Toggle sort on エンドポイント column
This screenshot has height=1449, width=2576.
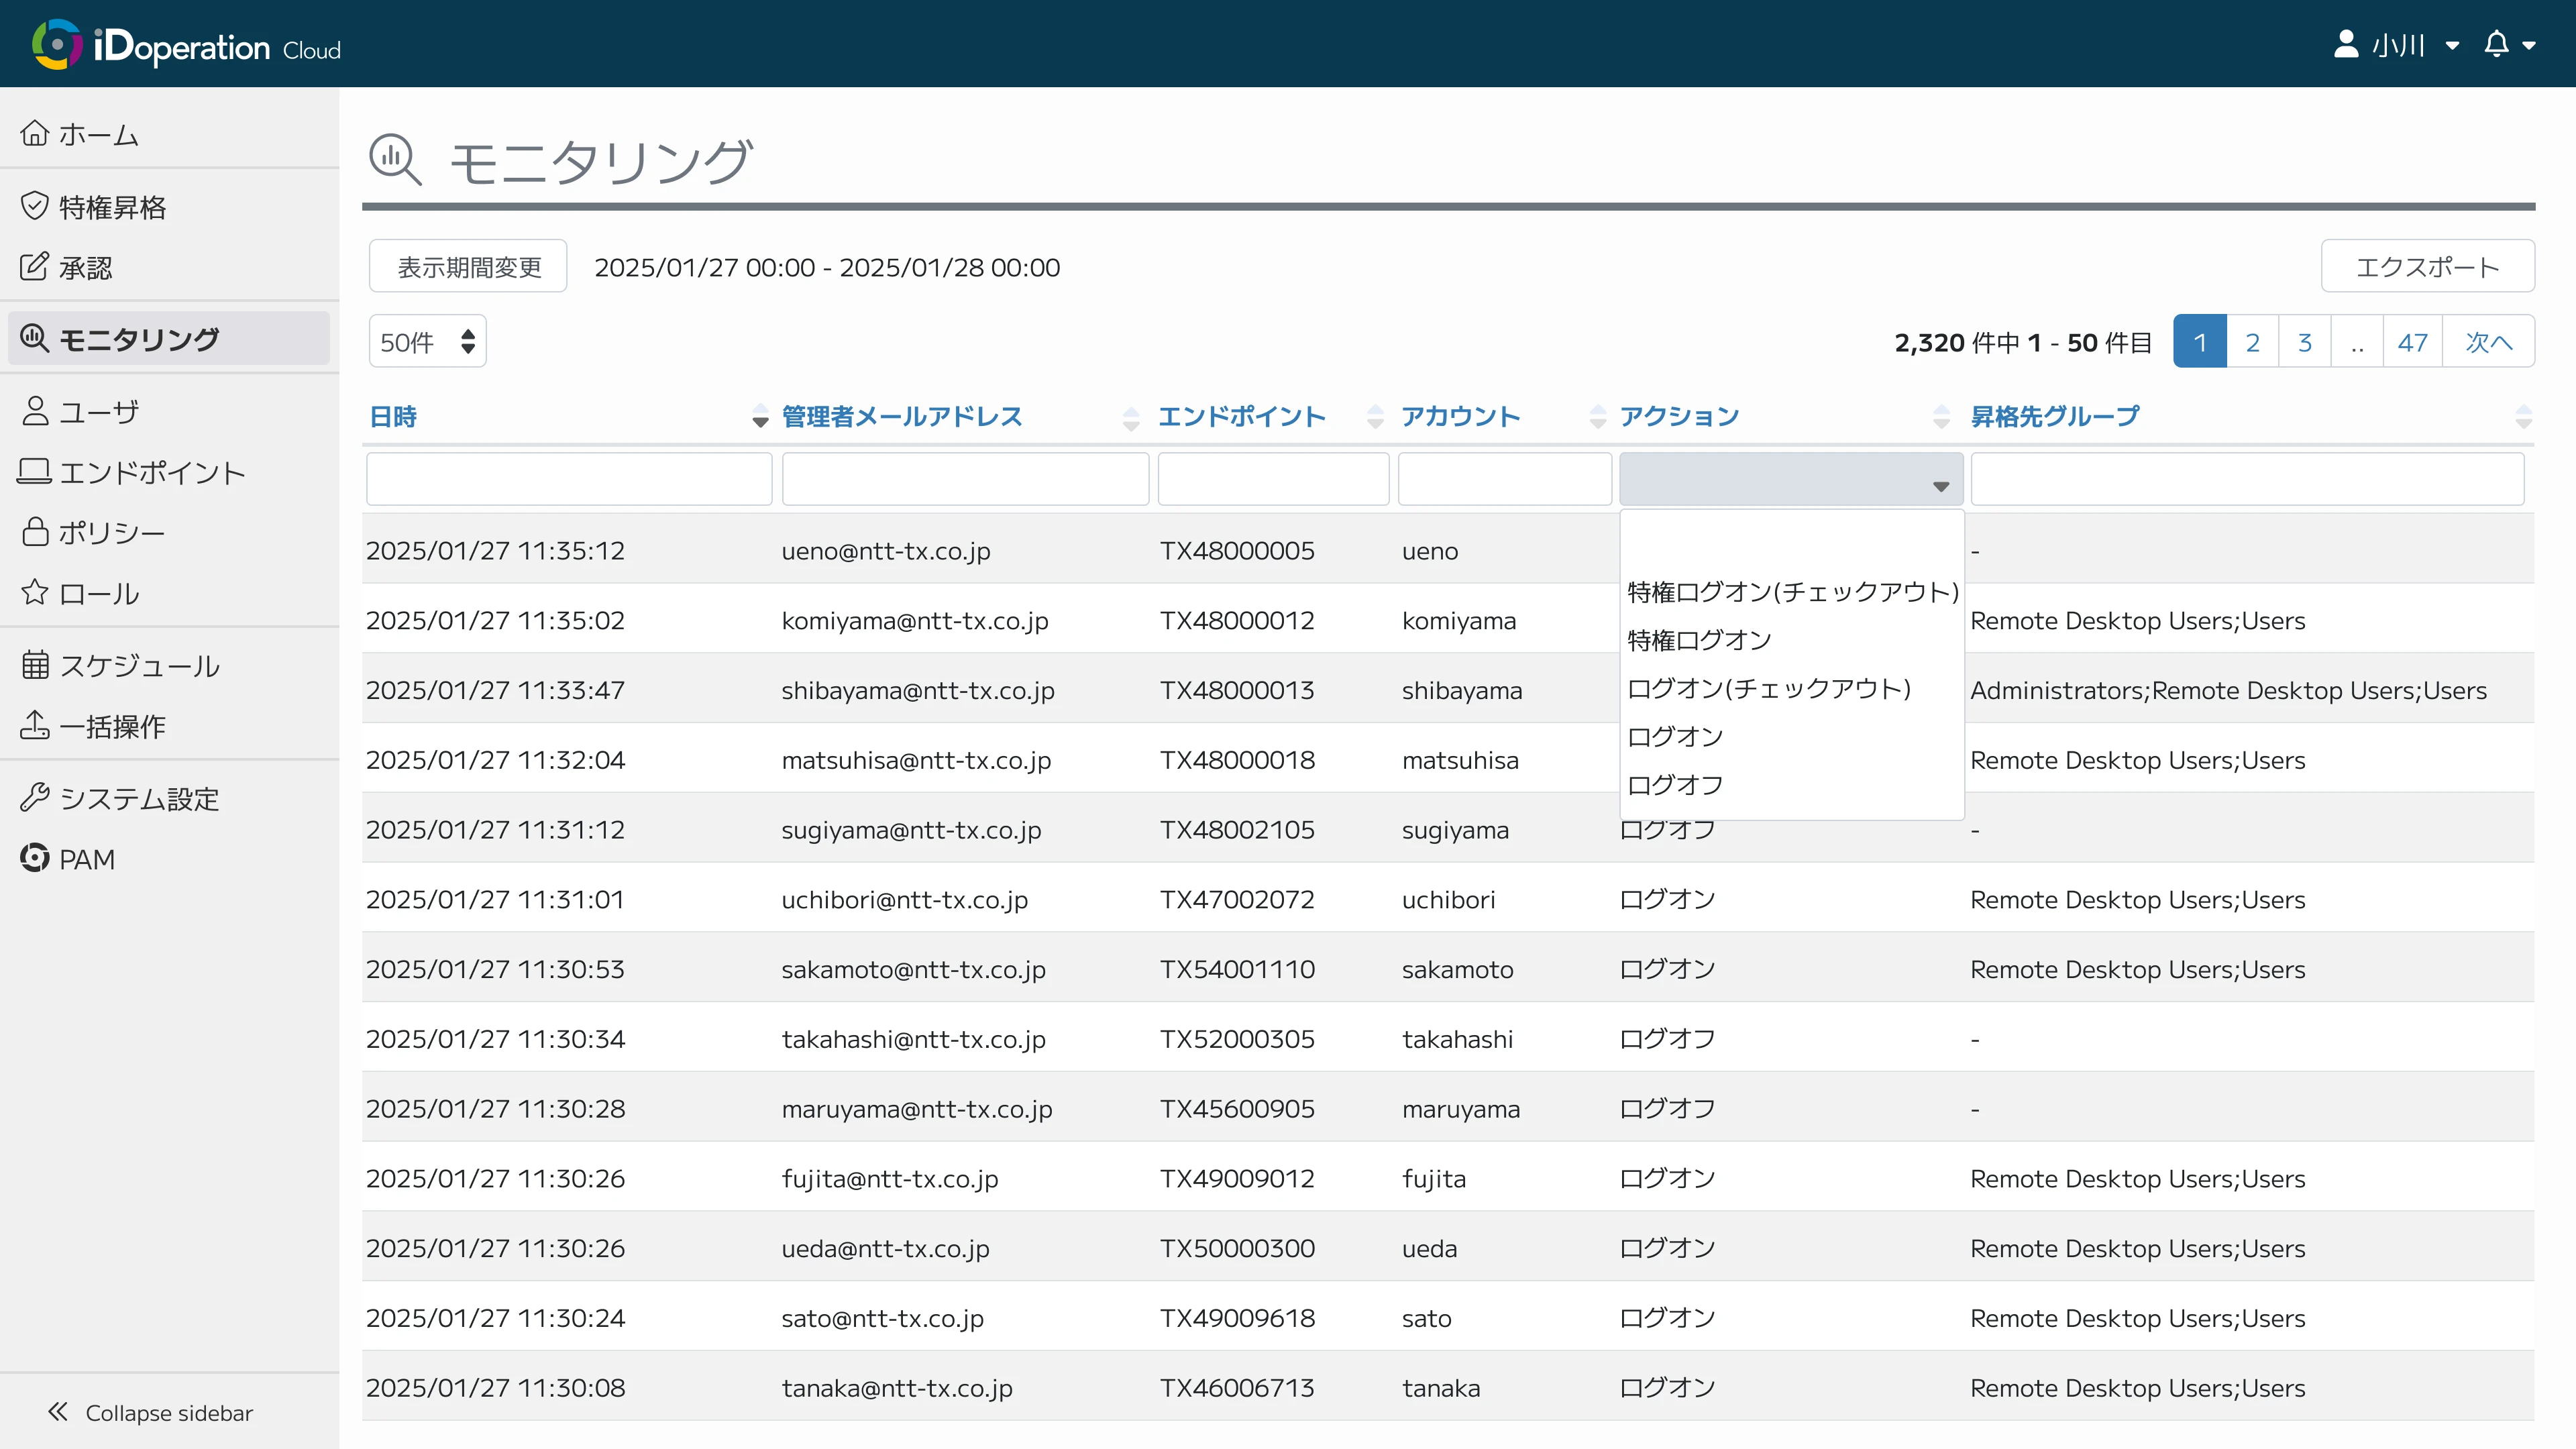[1241, 416]
